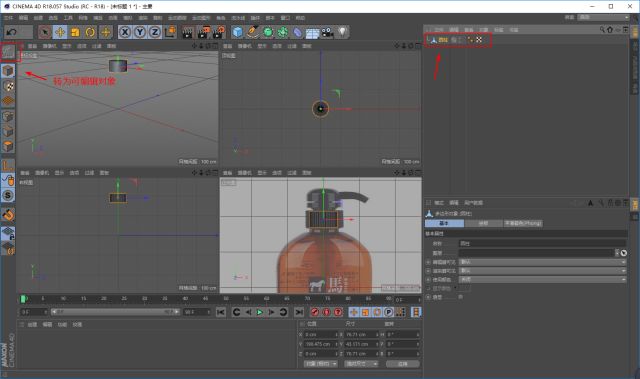This screenshot has height=379, width=640.
Task: Toggle the Z axis lock
Action: [155, 32]
